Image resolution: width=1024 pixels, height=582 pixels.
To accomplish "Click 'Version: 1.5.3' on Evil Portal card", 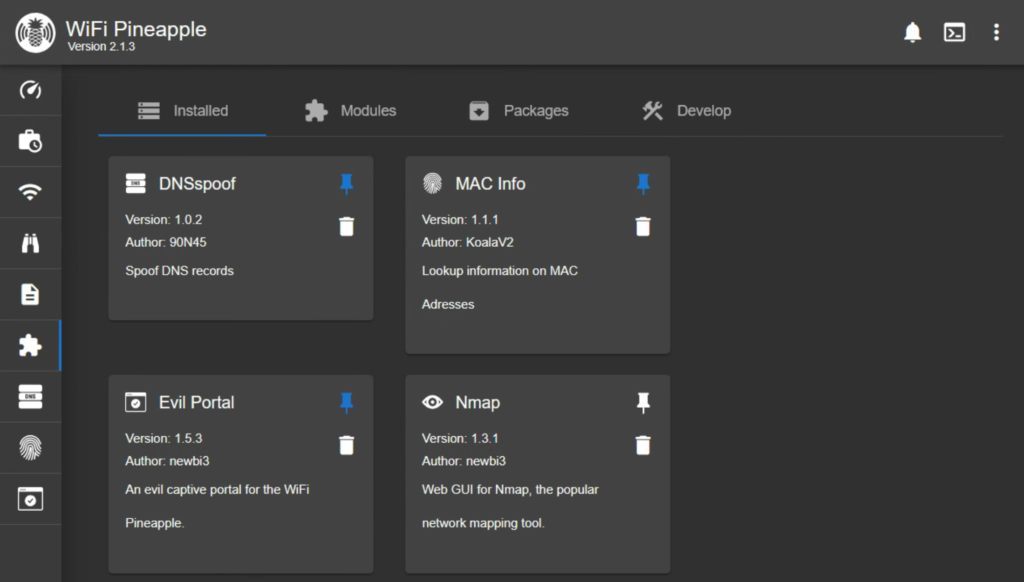I will 164,438.
